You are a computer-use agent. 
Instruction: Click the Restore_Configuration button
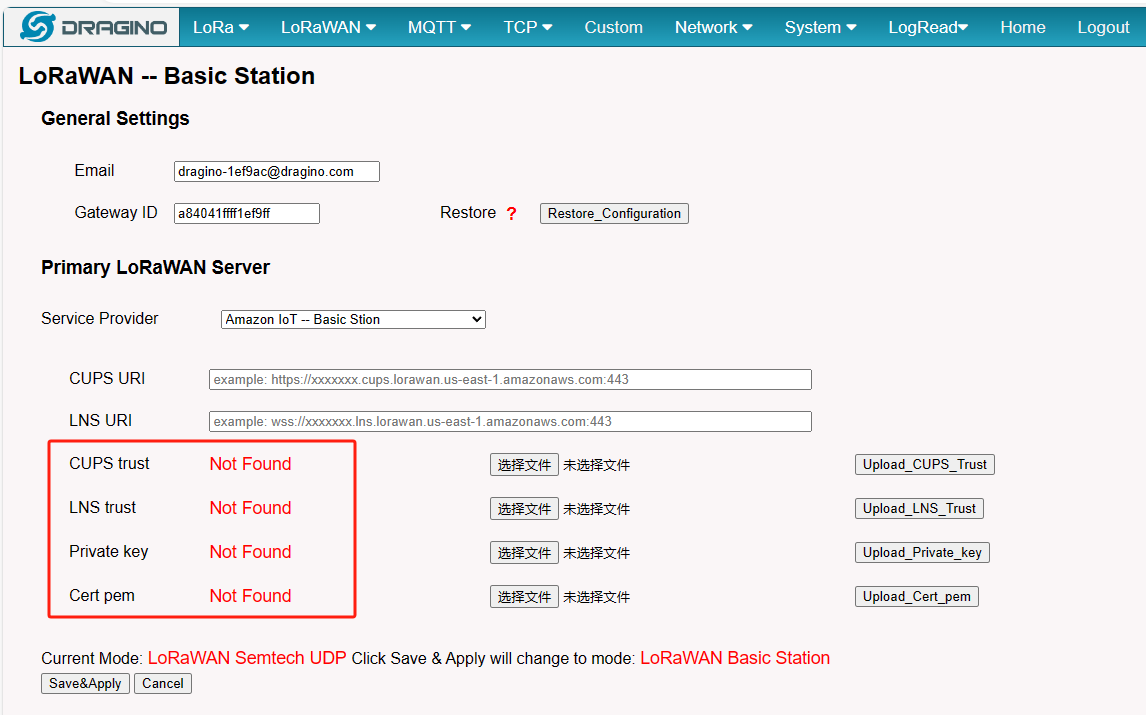(x=614, y=213)
